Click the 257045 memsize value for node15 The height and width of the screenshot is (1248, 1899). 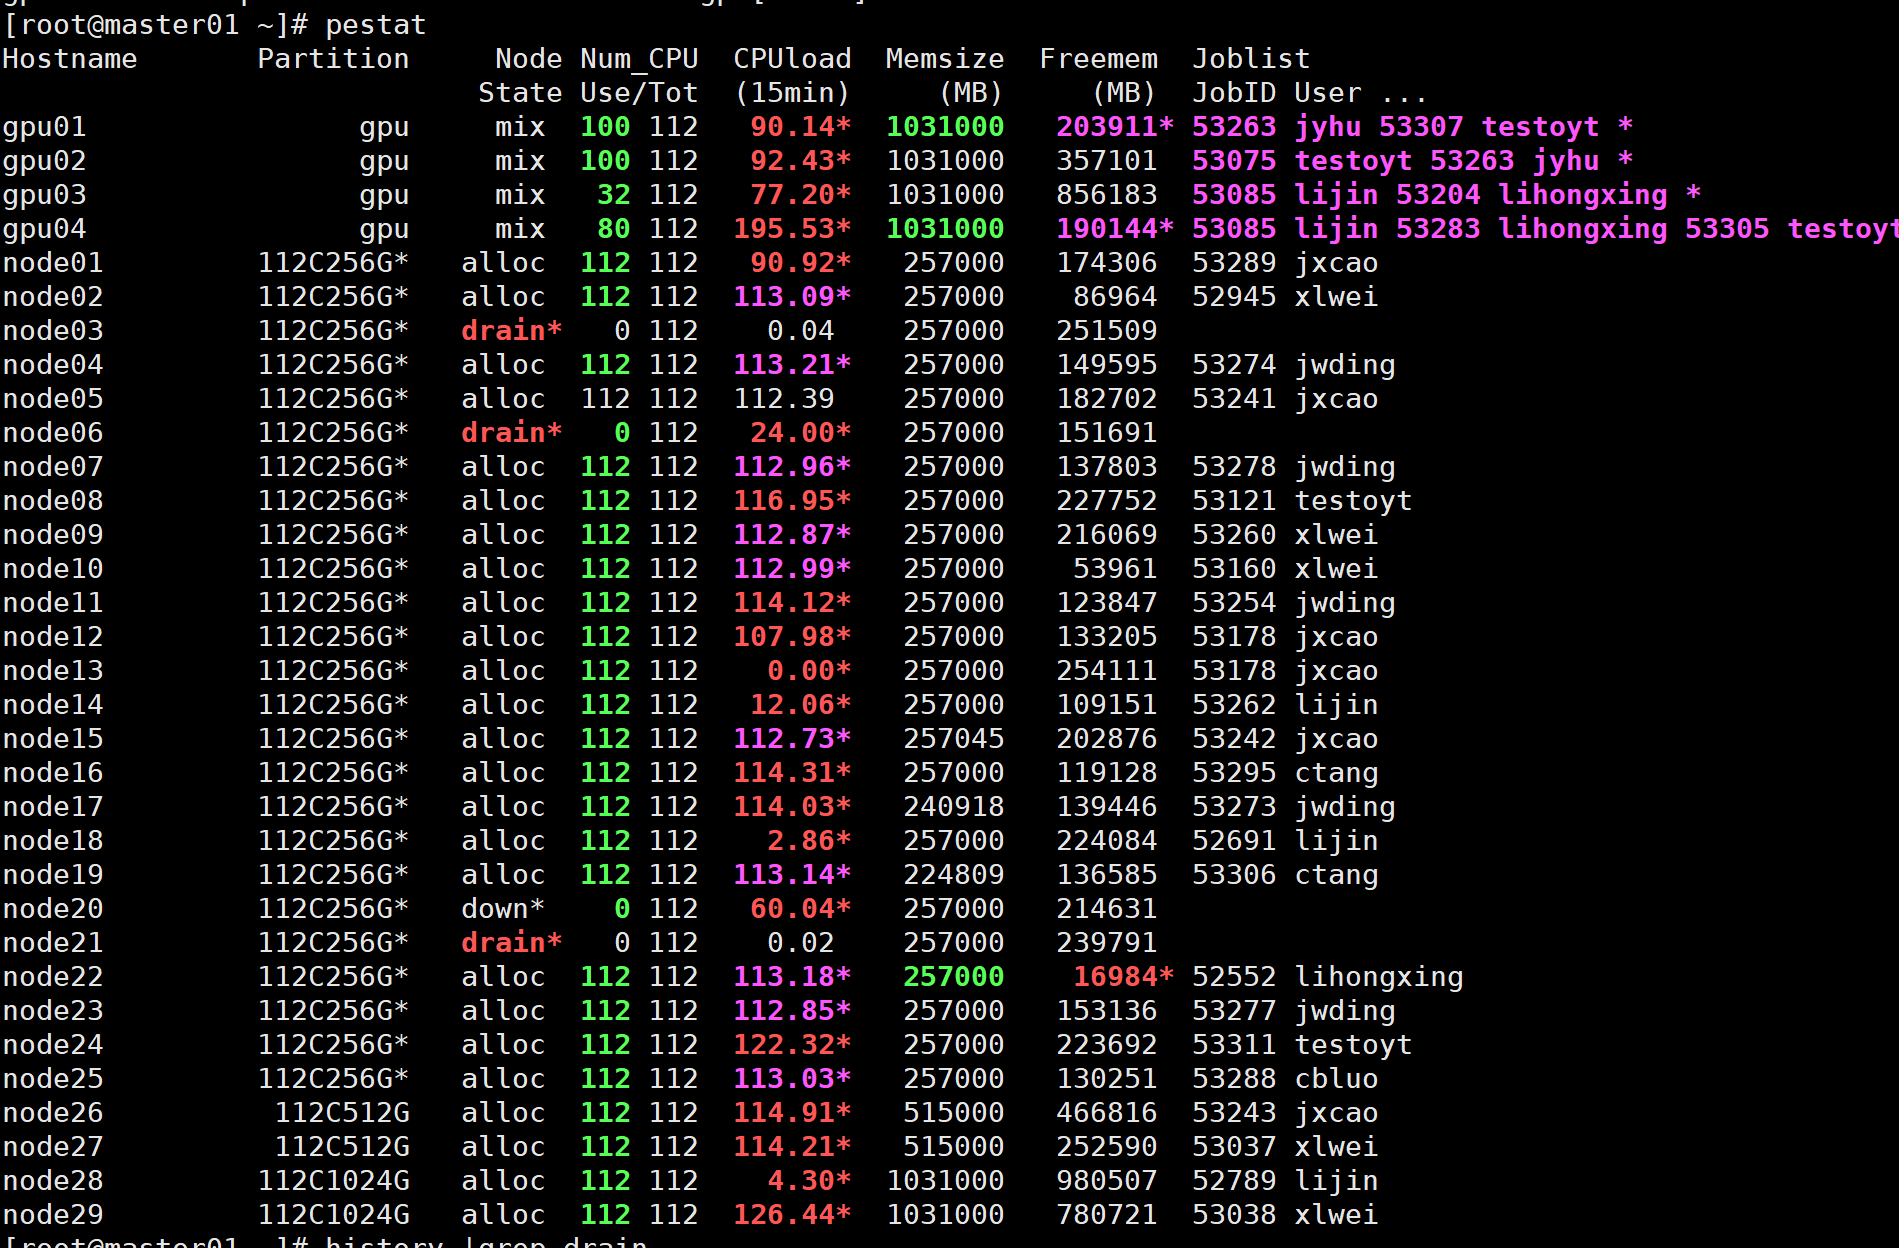953,739
